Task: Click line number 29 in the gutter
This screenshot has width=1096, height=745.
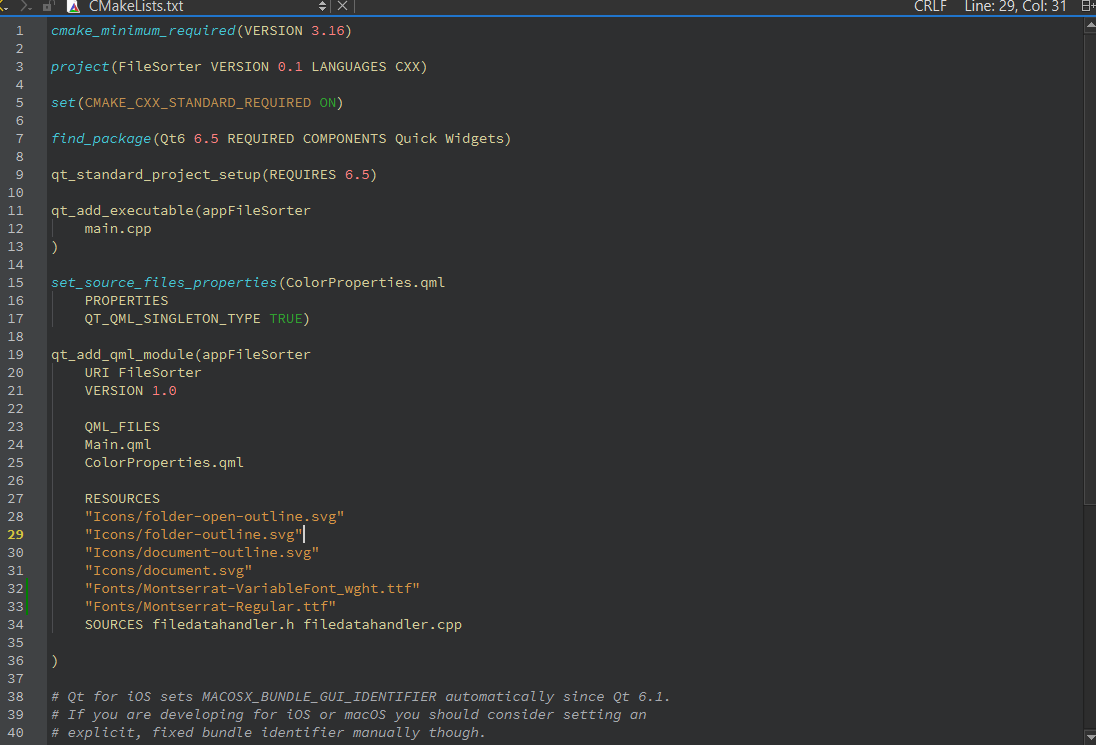Action: [16, 535]
